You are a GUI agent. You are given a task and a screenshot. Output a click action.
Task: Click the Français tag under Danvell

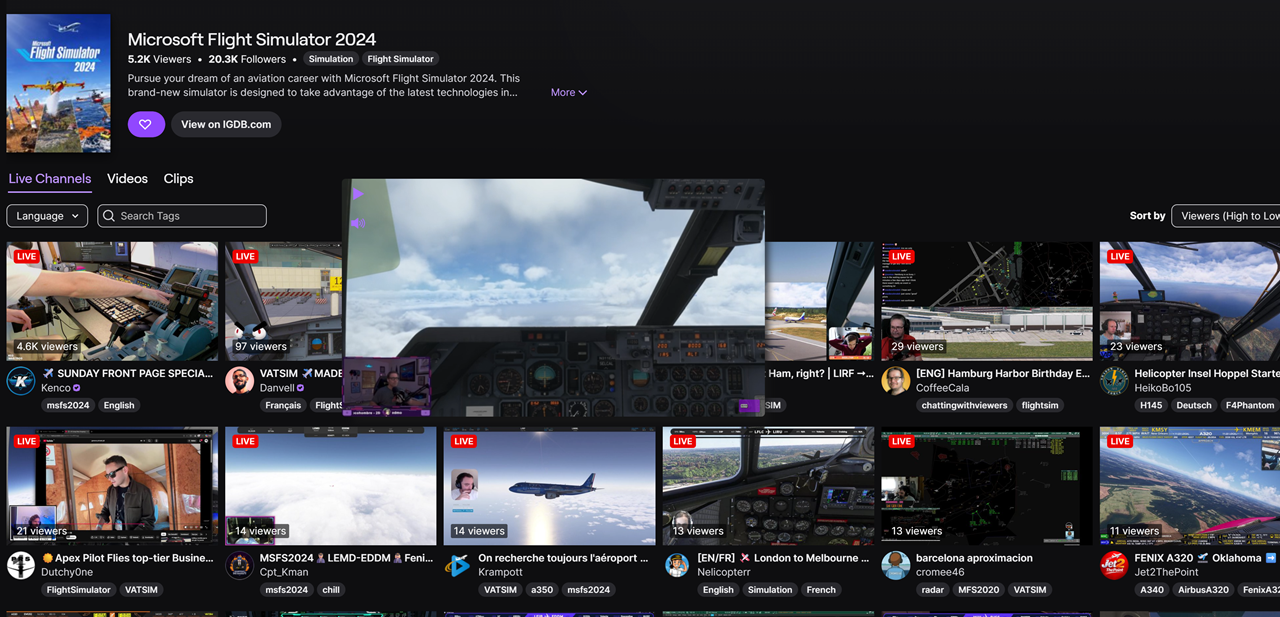pyautogui.click(x=283, y=405)
